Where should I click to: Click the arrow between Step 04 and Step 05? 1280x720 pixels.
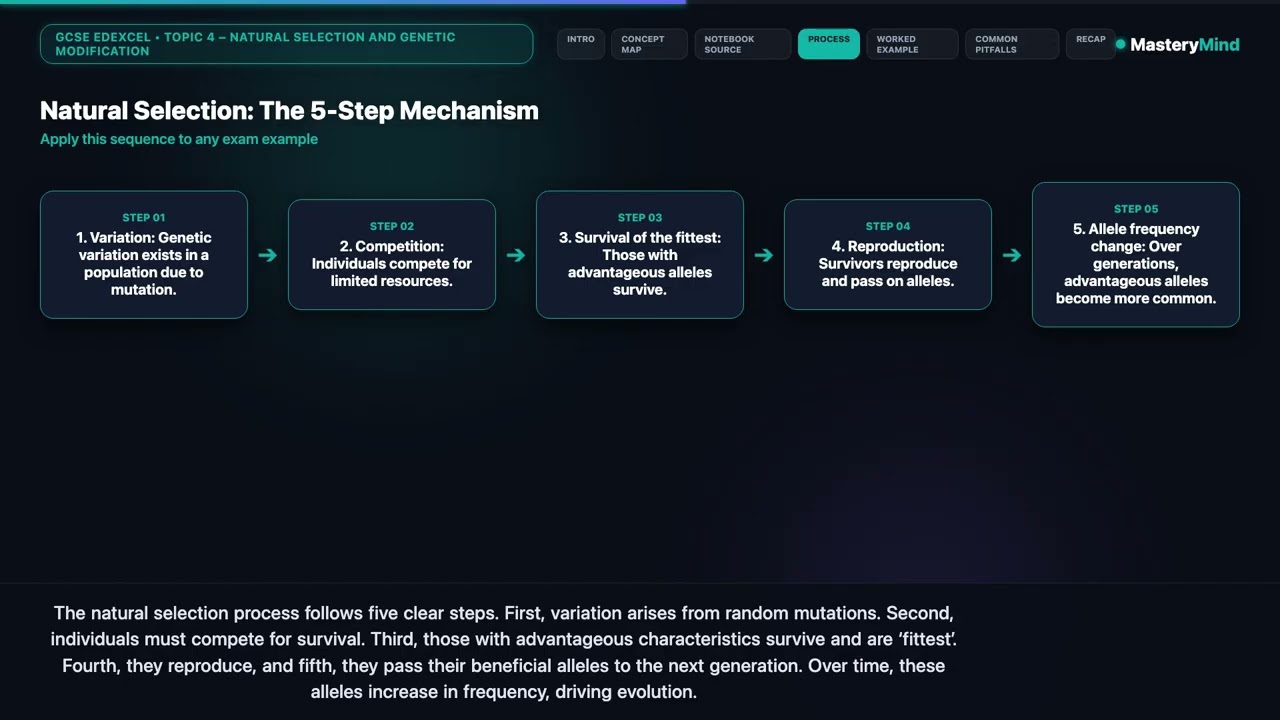(1011, 255)
